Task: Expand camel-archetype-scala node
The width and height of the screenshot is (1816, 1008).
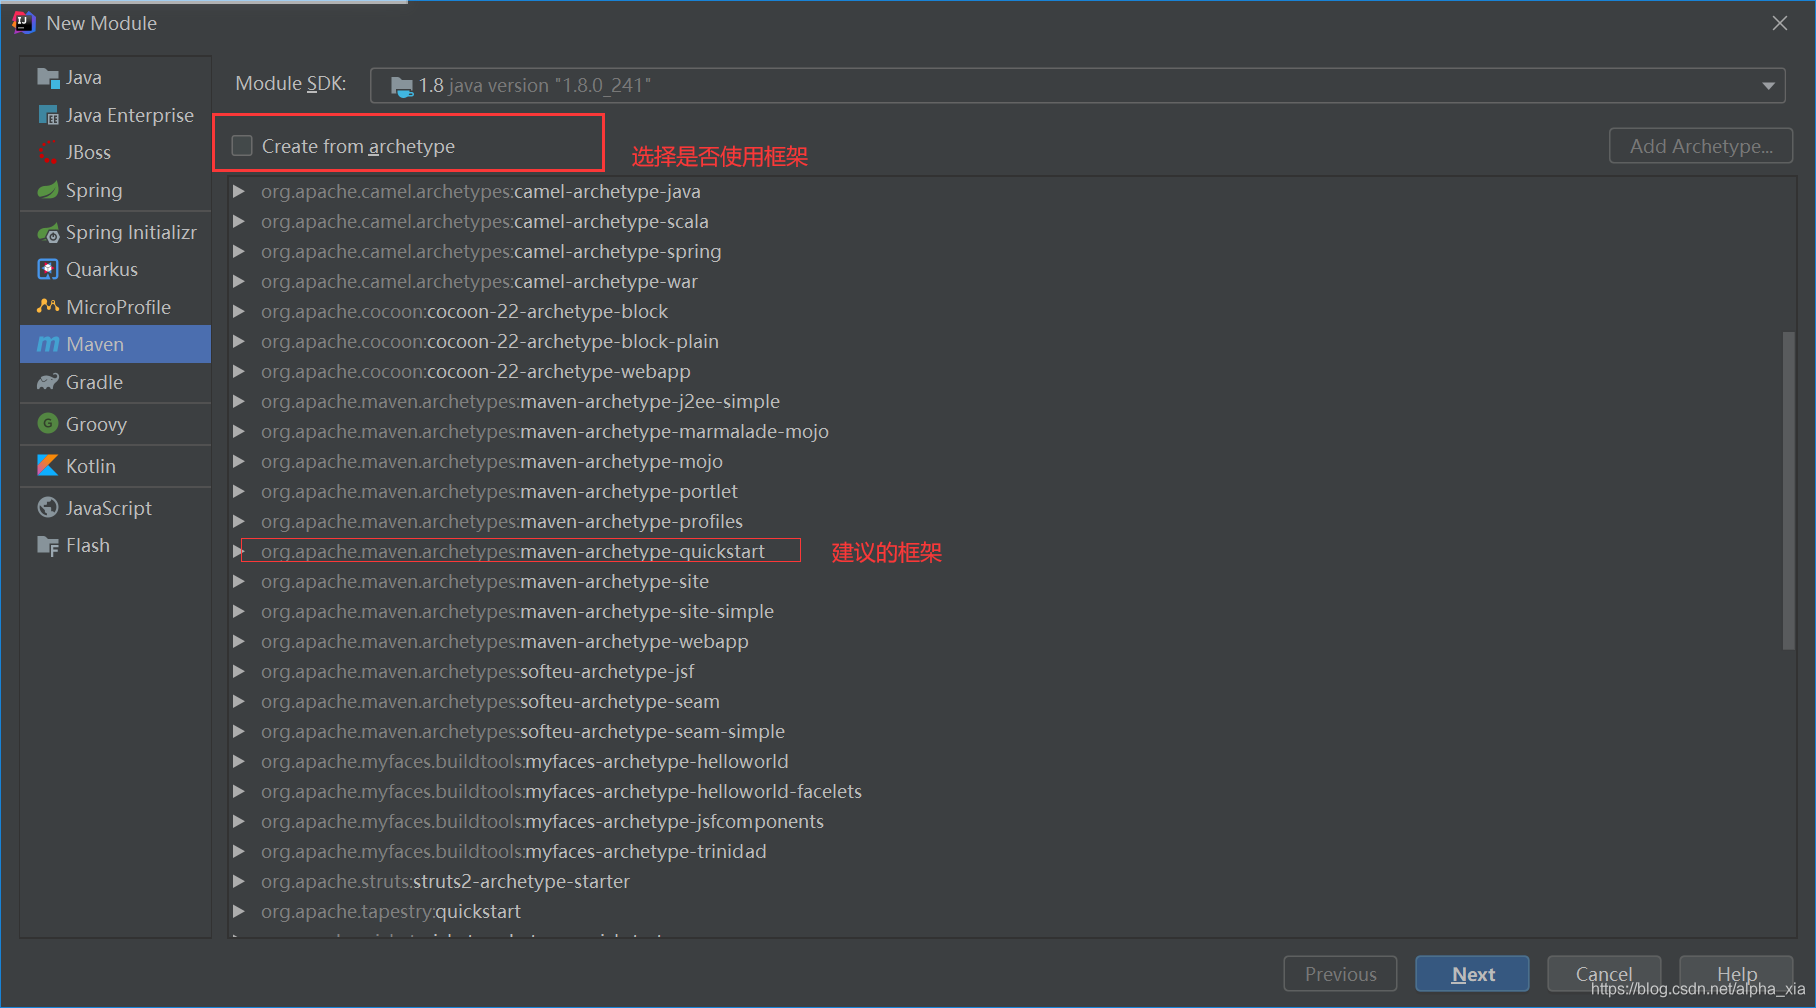Action: coord(239,221)
